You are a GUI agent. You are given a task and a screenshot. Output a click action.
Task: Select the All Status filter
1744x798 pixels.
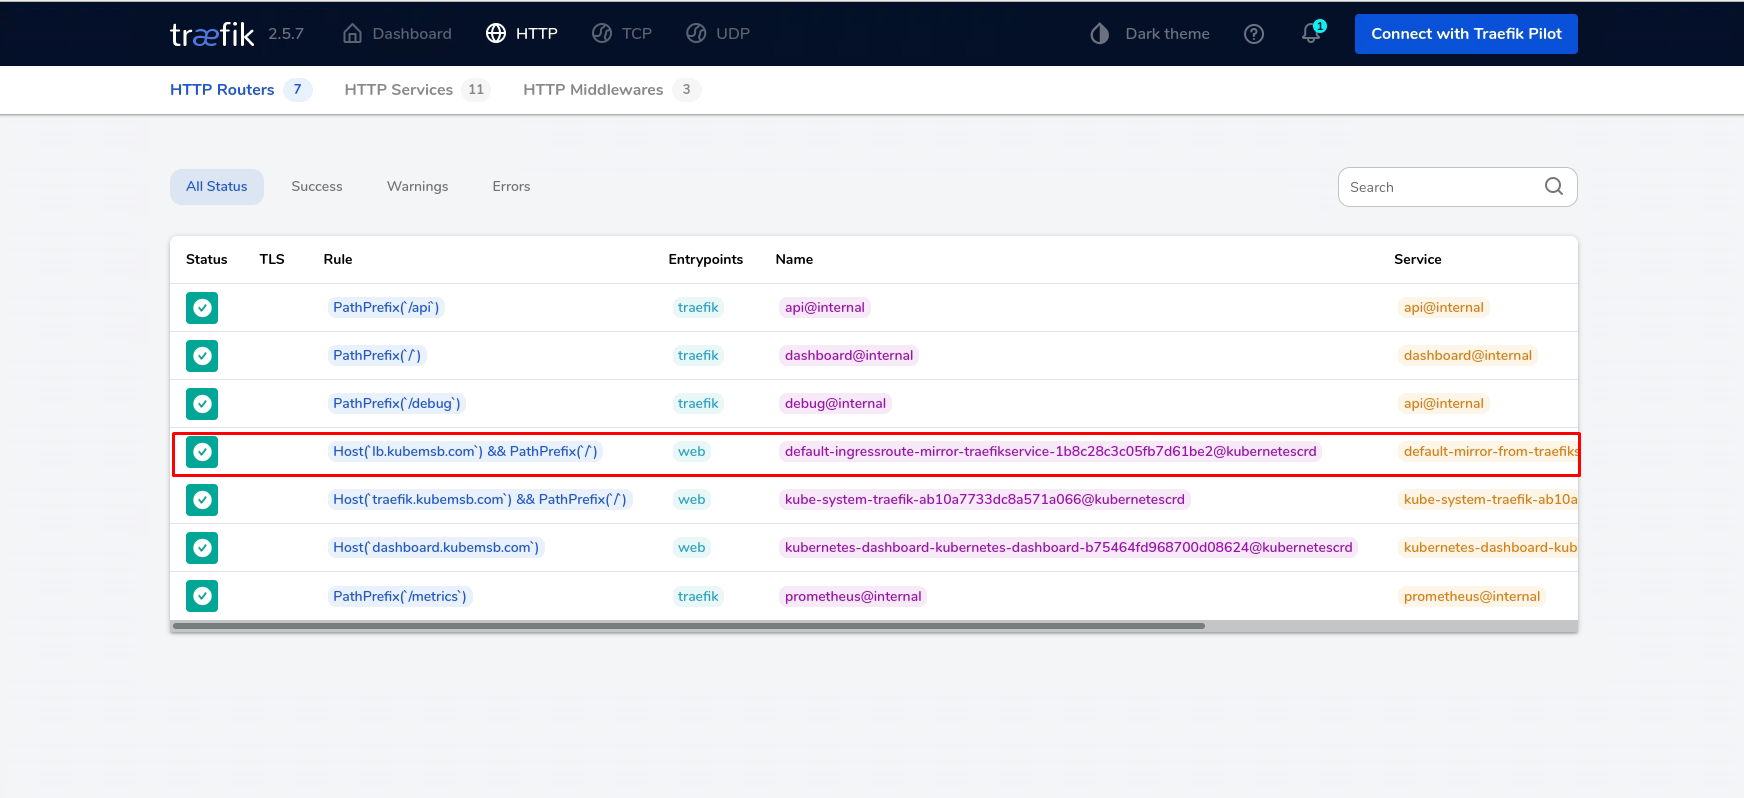pos(216,187)
